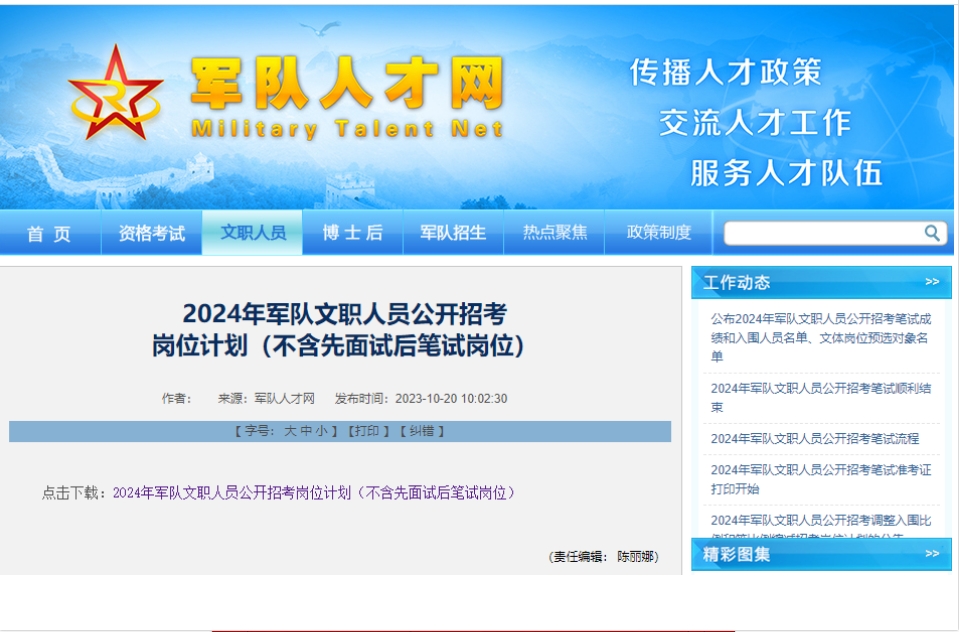The width and height of the screenshot is (959, 632).
Task: Switch to the 军队招生 tab
Action: pos(453,233)
